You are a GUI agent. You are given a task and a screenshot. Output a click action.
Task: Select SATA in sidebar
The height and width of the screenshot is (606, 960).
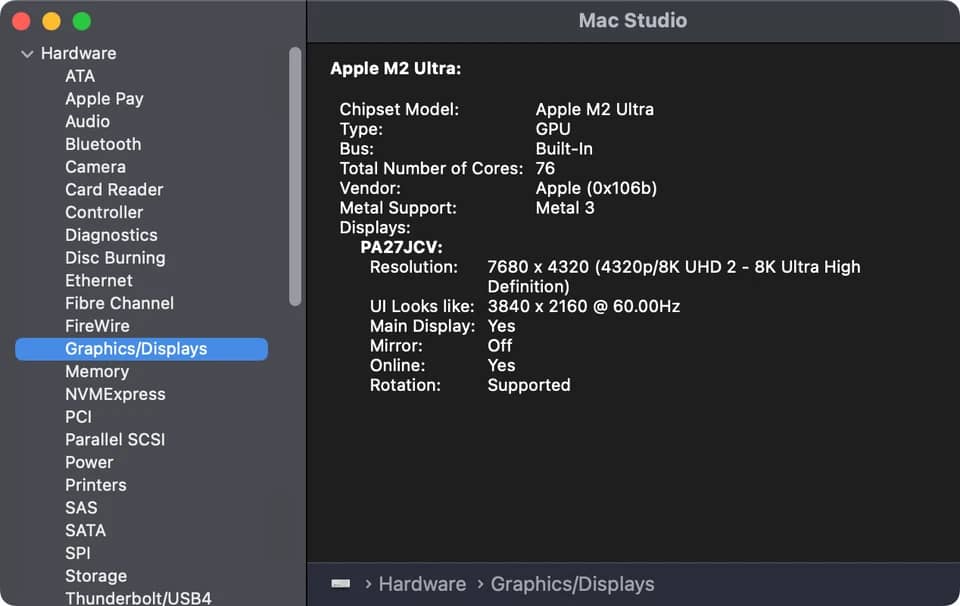[x=86, y=530]
